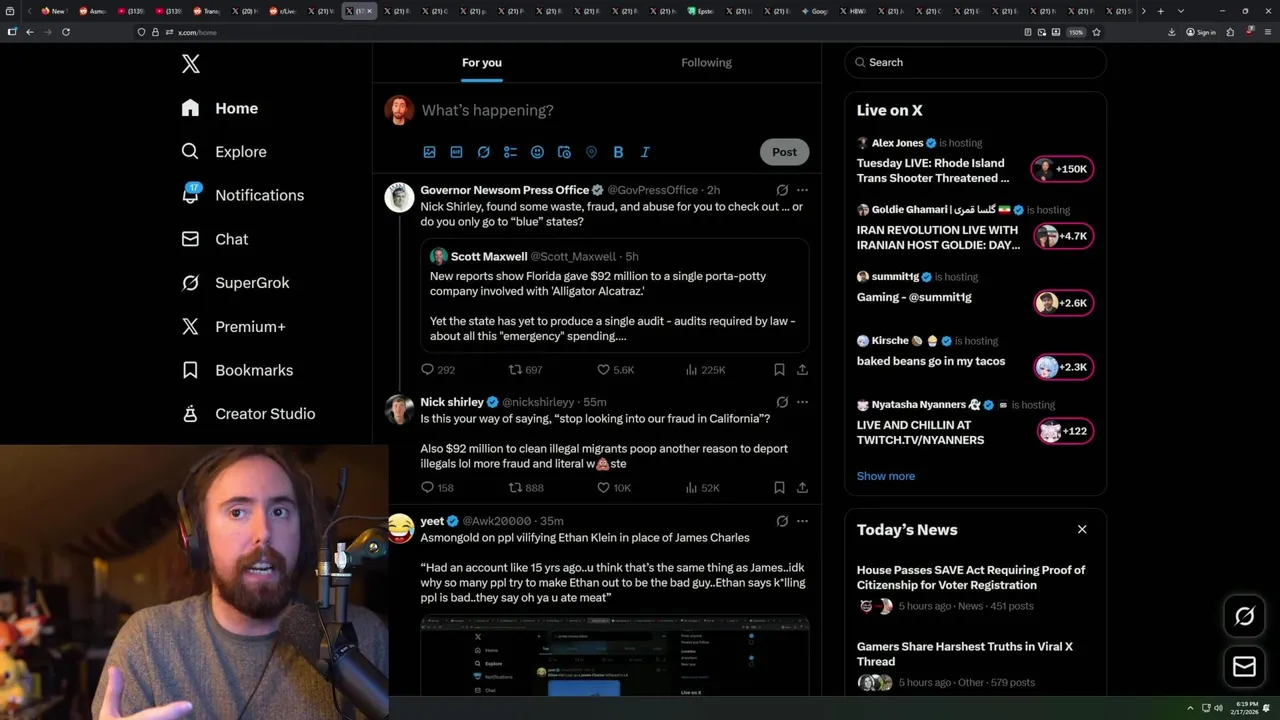Bookmark the Governor Newsom post
Screen dimensions: 1280x720
point(779,370)
